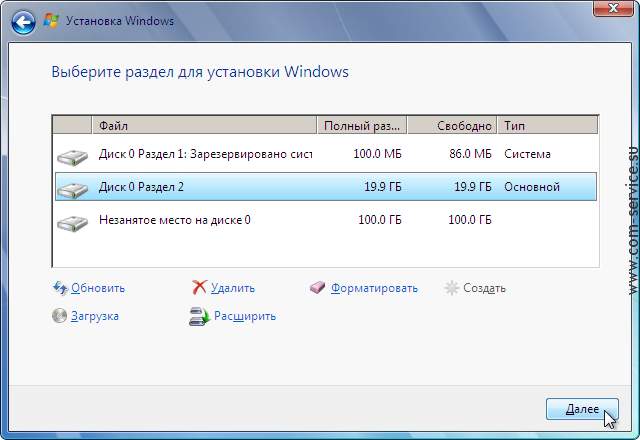Click the Создать starburst icon

coord(451,288)
